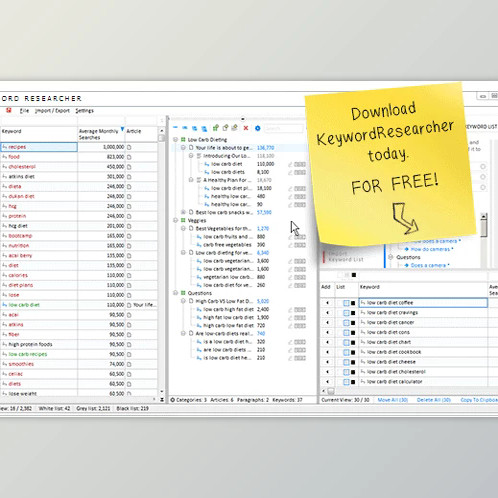This screenshot has height=498, width=498.
Task: Click the 'White list: 42' status entry
Action: click(54, 408)
